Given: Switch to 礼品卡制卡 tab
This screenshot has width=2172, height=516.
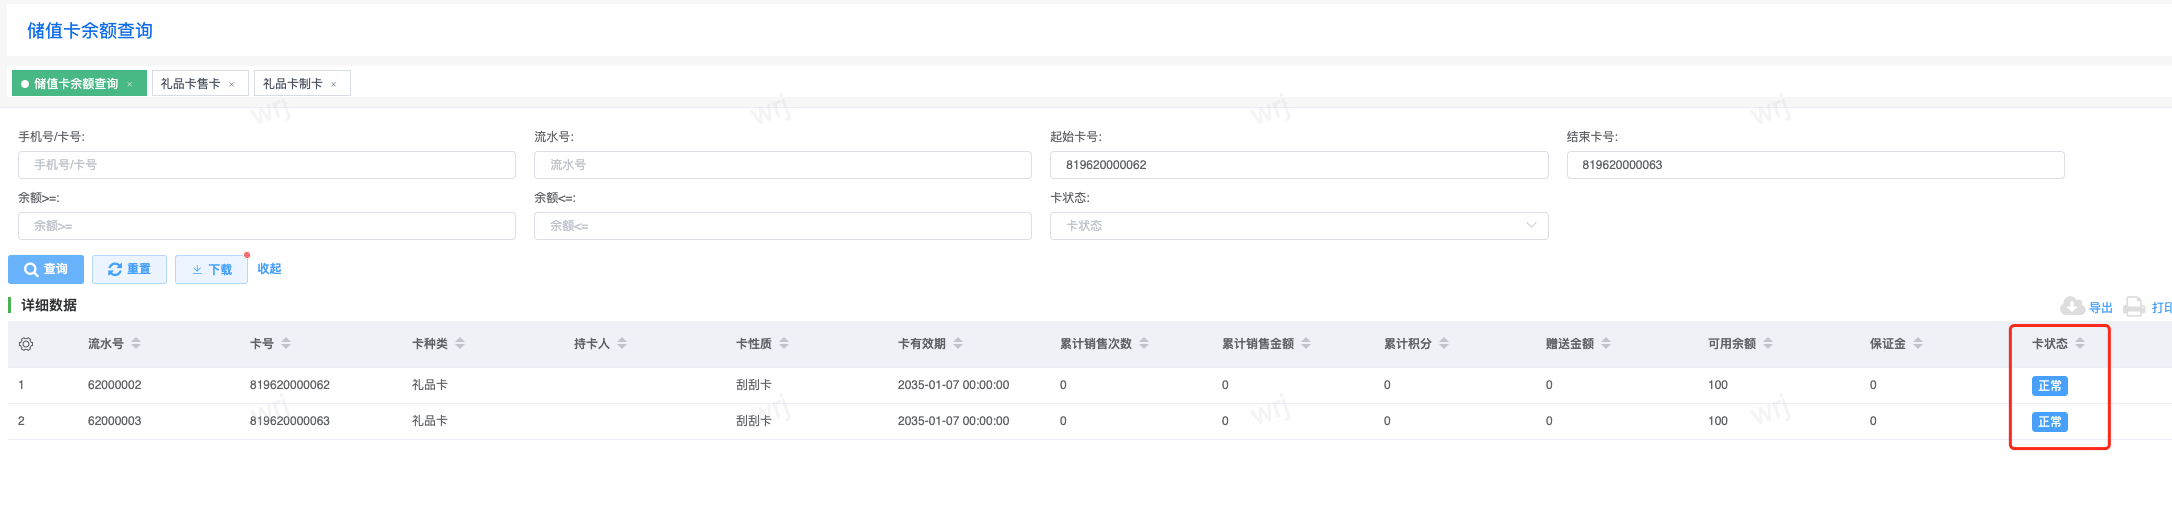Looking at the screenshot, I should point(292,84).
